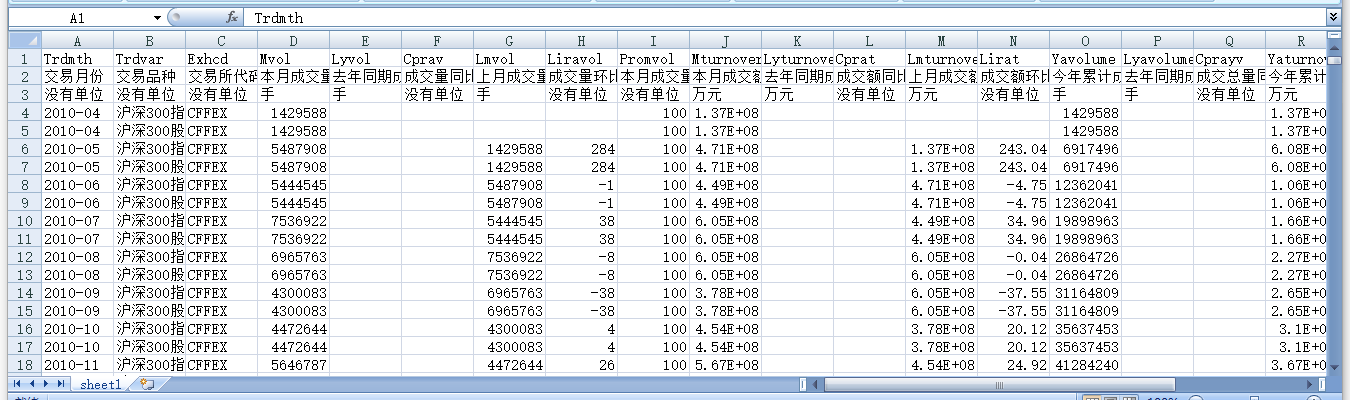Click the Lirat header cell
This screenshot has height=400, width=1350.
click(1014, 59)
